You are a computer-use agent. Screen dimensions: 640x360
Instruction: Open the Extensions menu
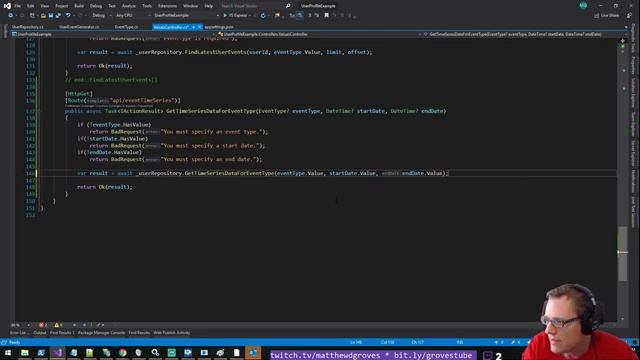(x=167, y=6)
